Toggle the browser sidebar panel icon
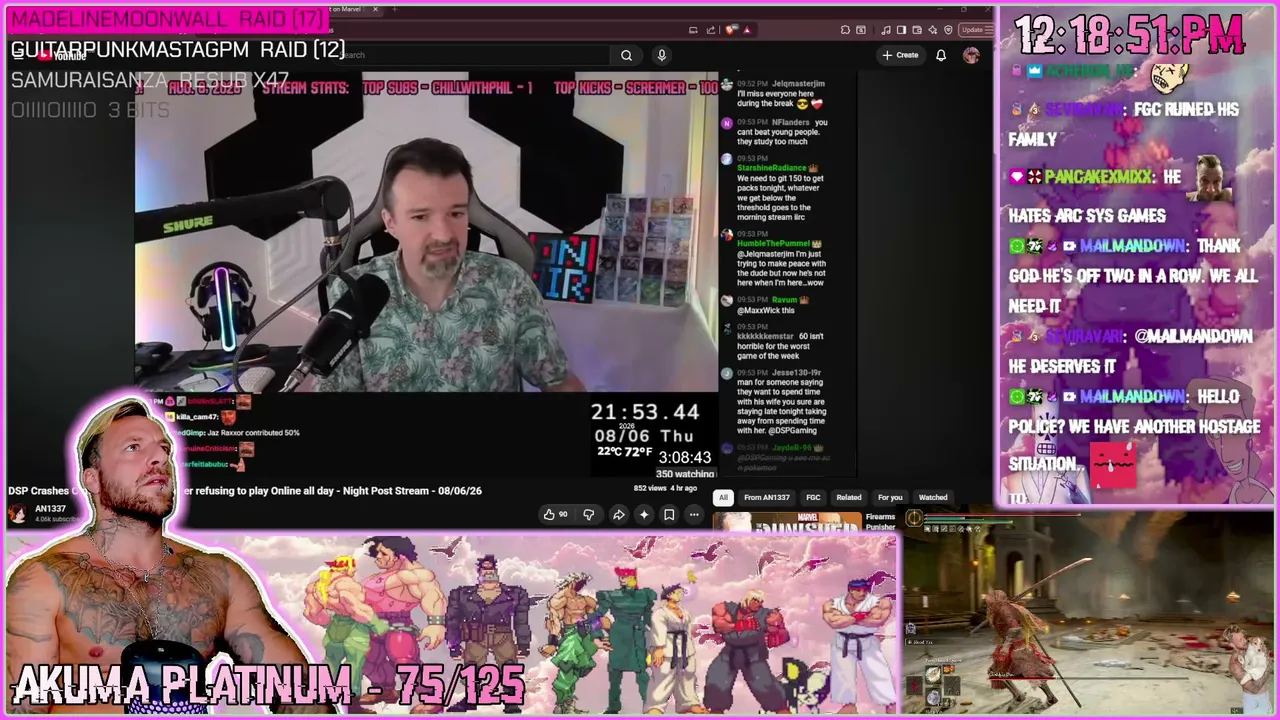The image size is (1280, 720). pyautogui.click(x=902, y=30)
